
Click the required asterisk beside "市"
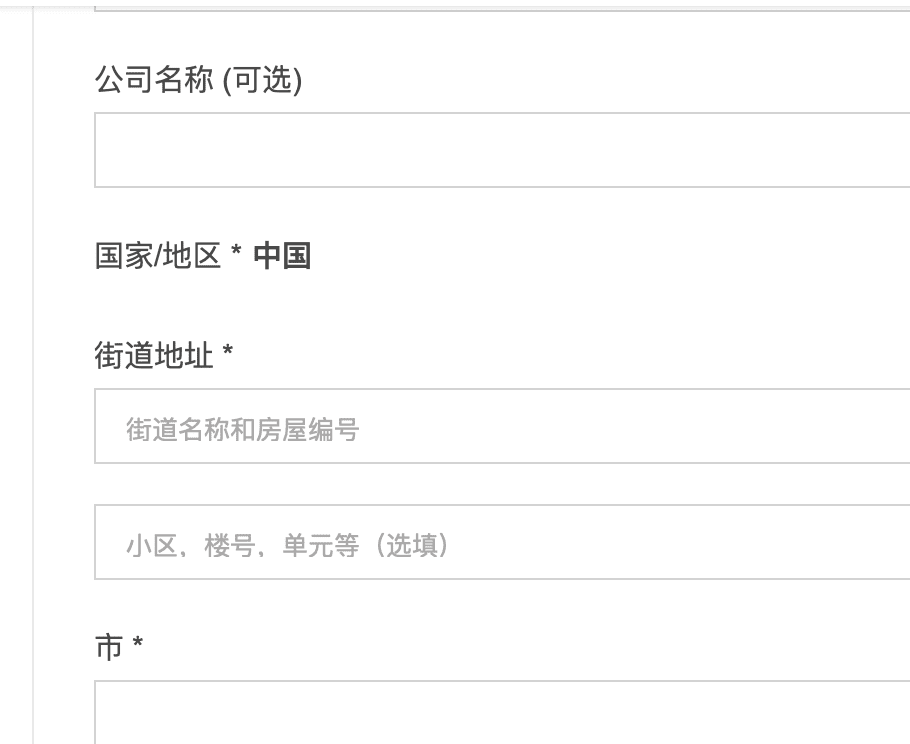click(138, 646)
